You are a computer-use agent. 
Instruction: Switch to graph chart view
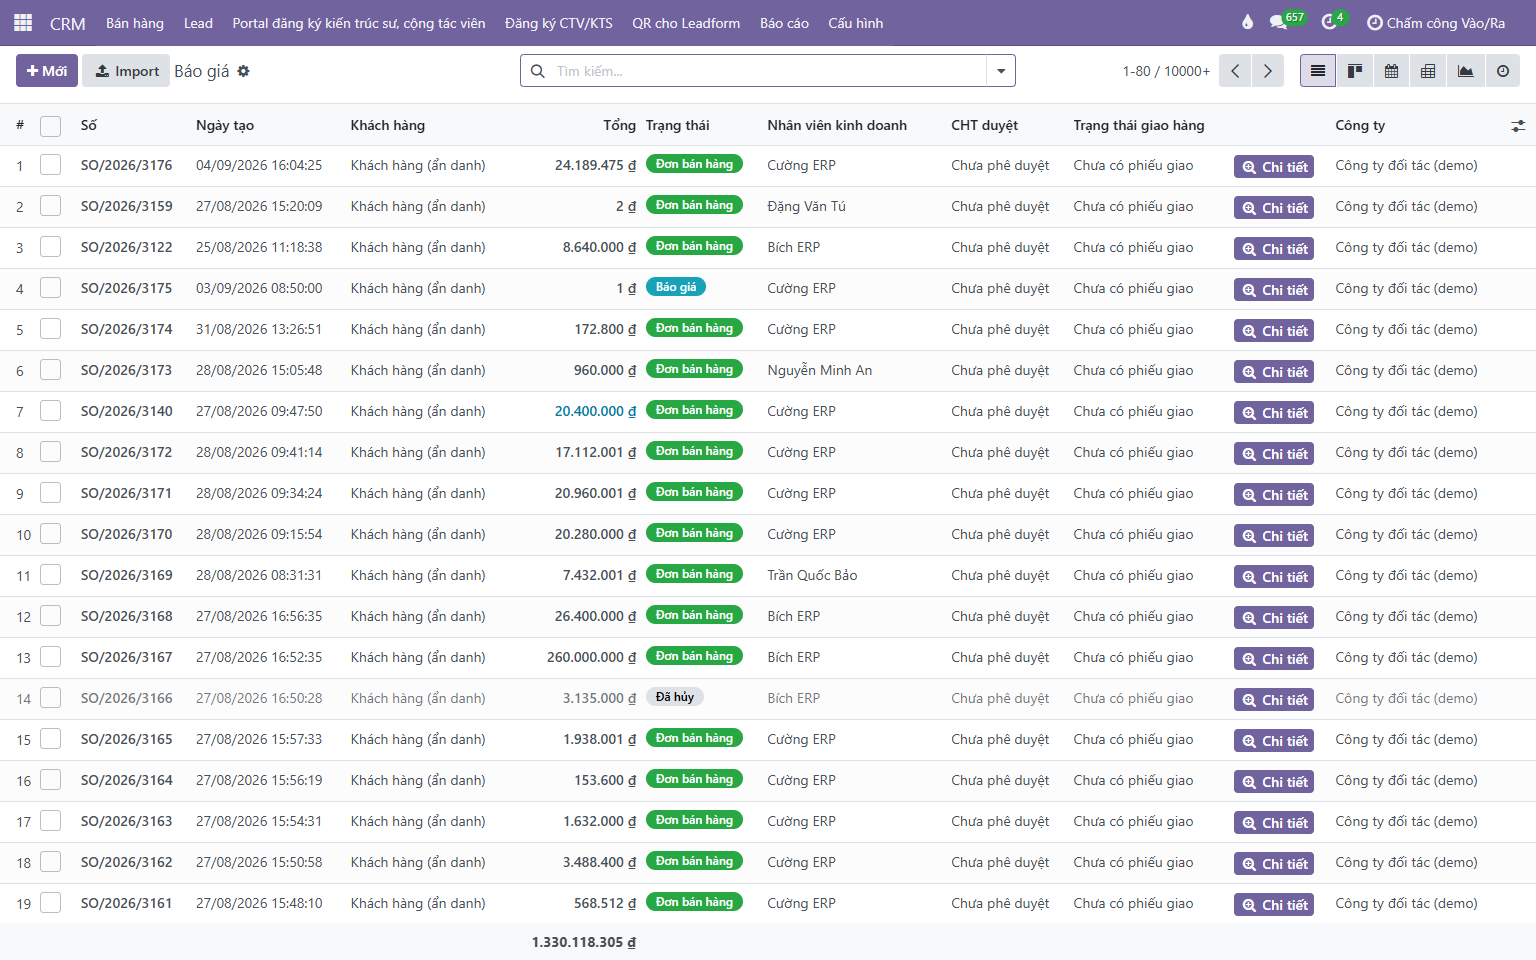click(x=1465, y=71)
